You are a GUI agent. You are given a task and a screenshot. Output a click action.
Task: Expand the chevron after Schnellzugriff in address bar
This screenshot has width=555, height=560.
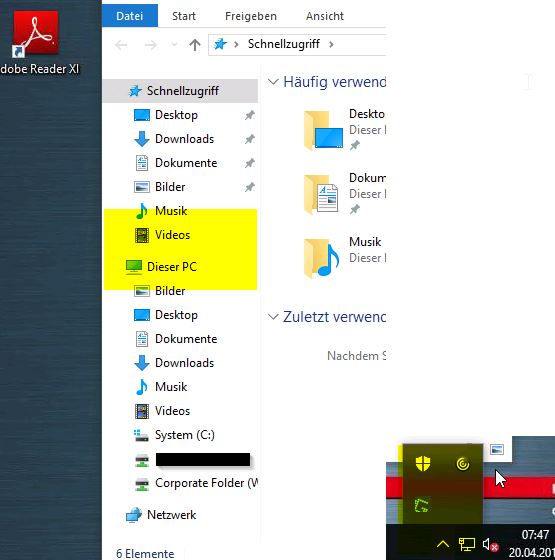point(331,44)
